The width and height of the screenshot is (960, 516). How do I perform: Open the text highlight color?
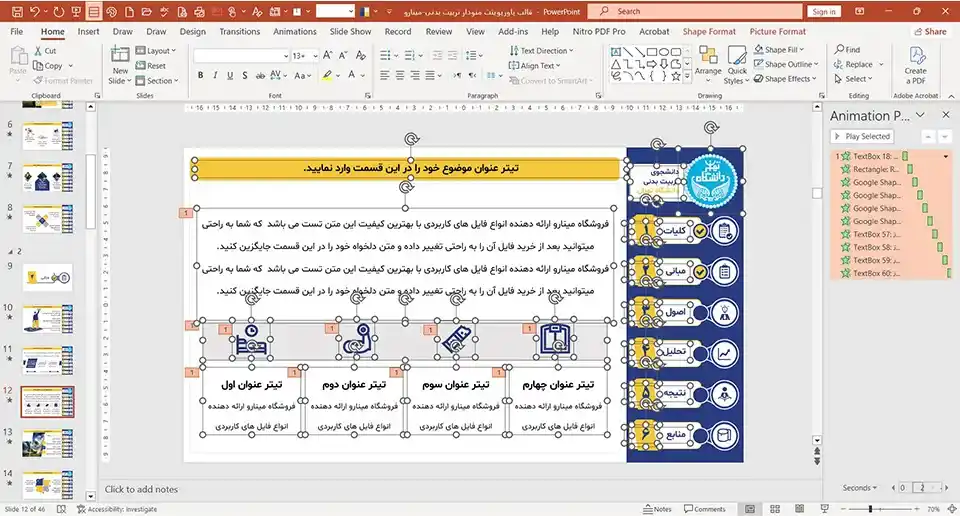329,75
